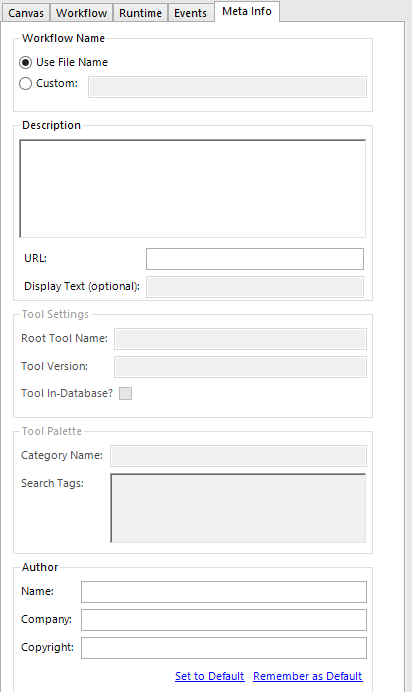The width and height of the screenshot is (412, 692).
Task: Choose the Custom workflow name option
Action: pyautogui.click(x=26, y=83)
